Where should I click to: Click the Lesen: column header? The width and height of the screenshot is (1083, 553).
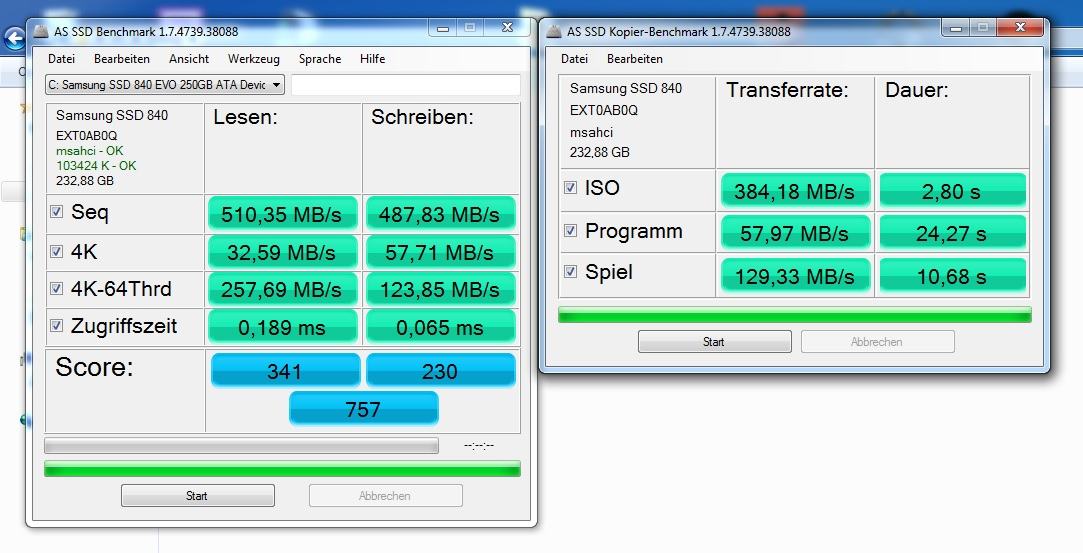pyautogui.click(x=245, y=117)
